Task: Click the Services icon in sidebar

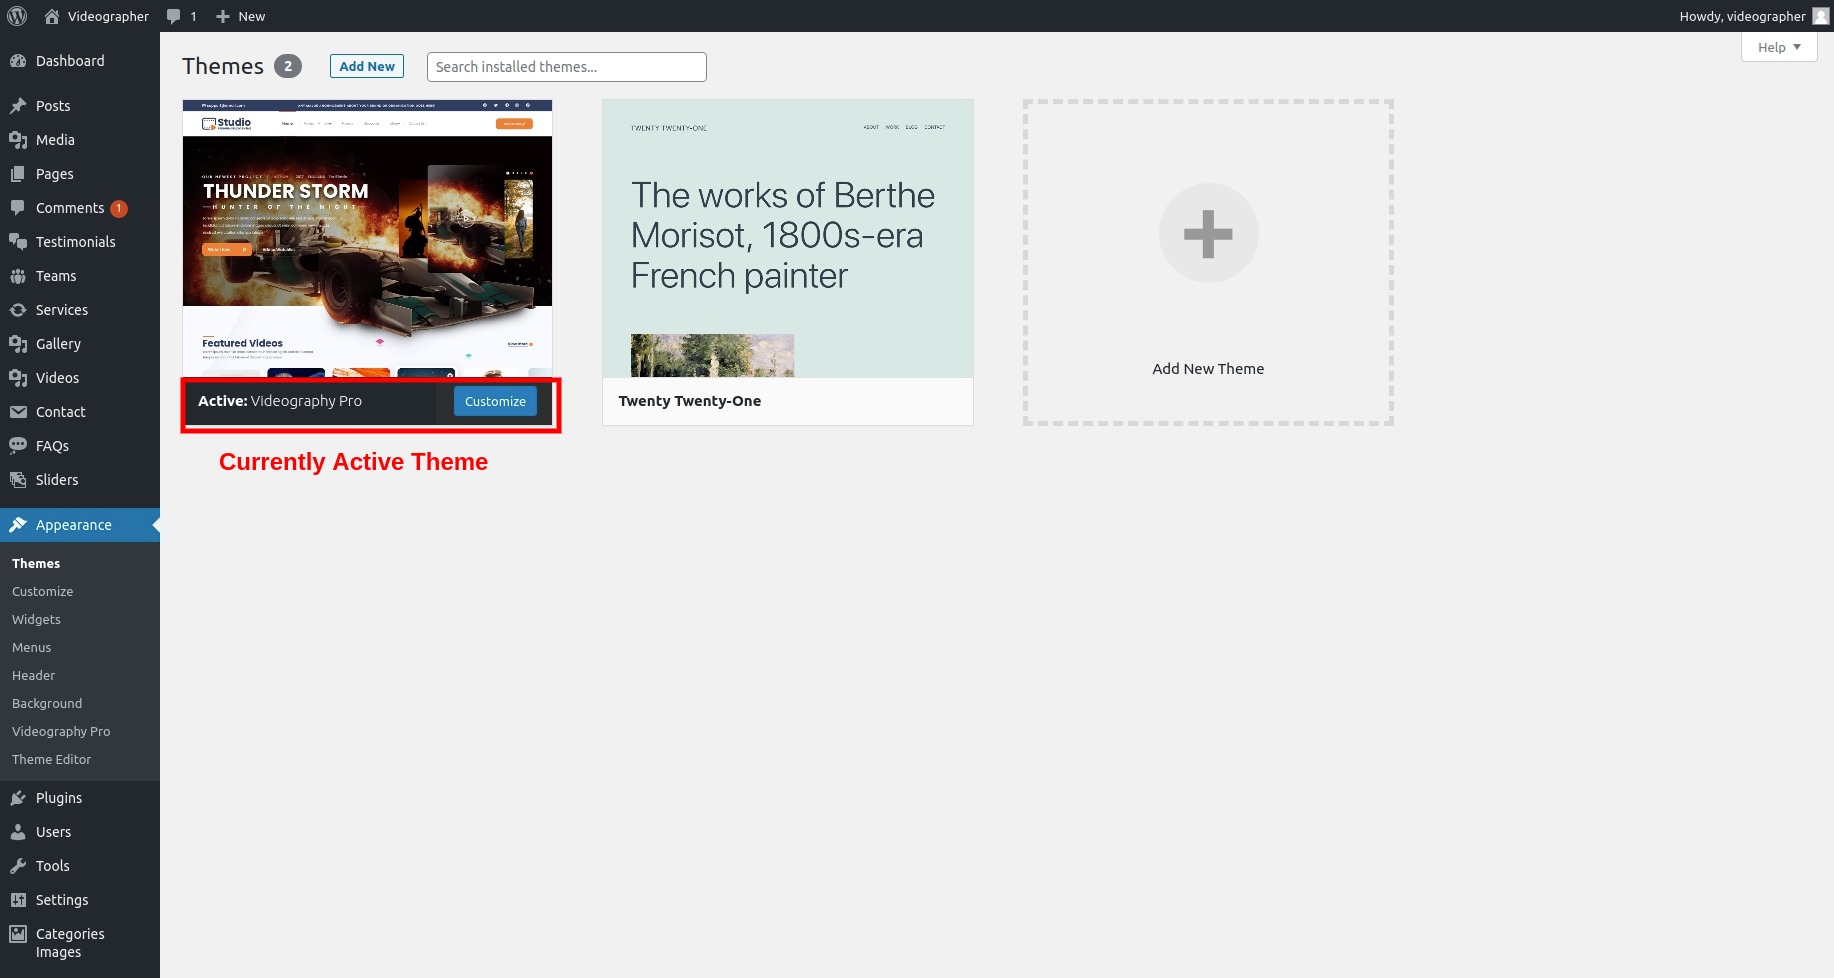Action: 18,310
